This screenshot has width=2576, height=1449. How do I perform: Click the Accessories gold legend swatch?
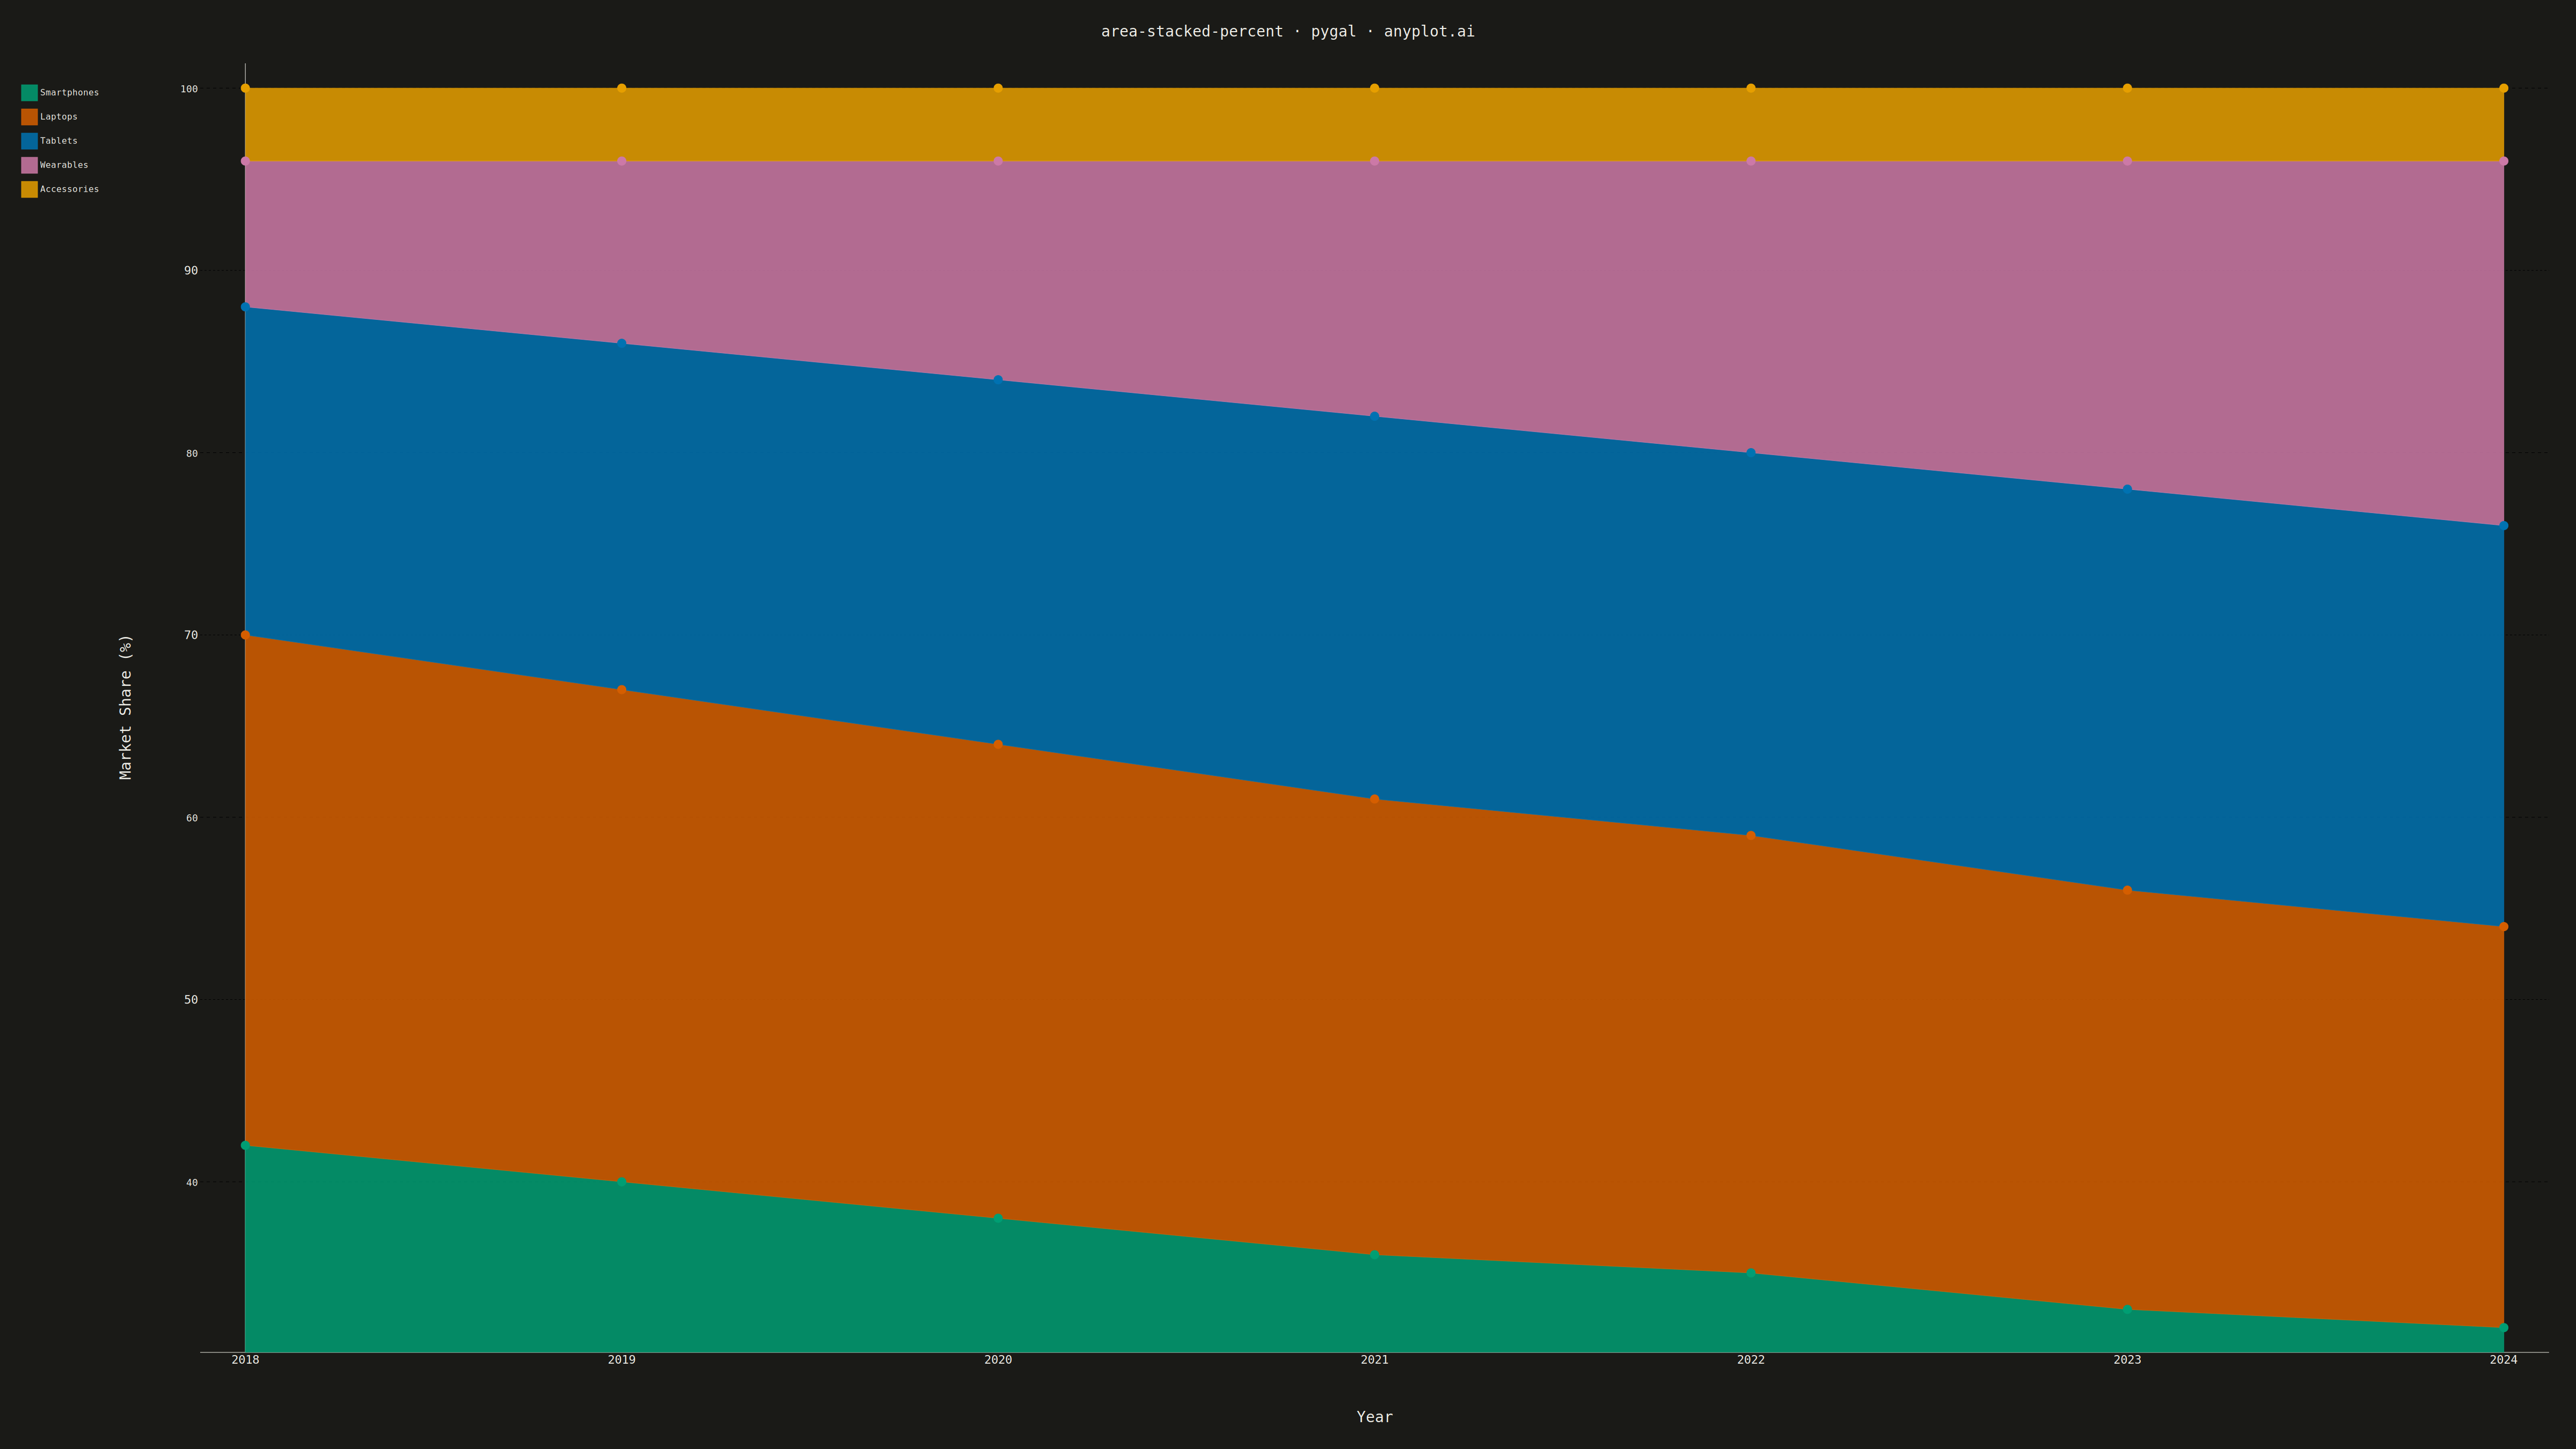tap(29, 189)
